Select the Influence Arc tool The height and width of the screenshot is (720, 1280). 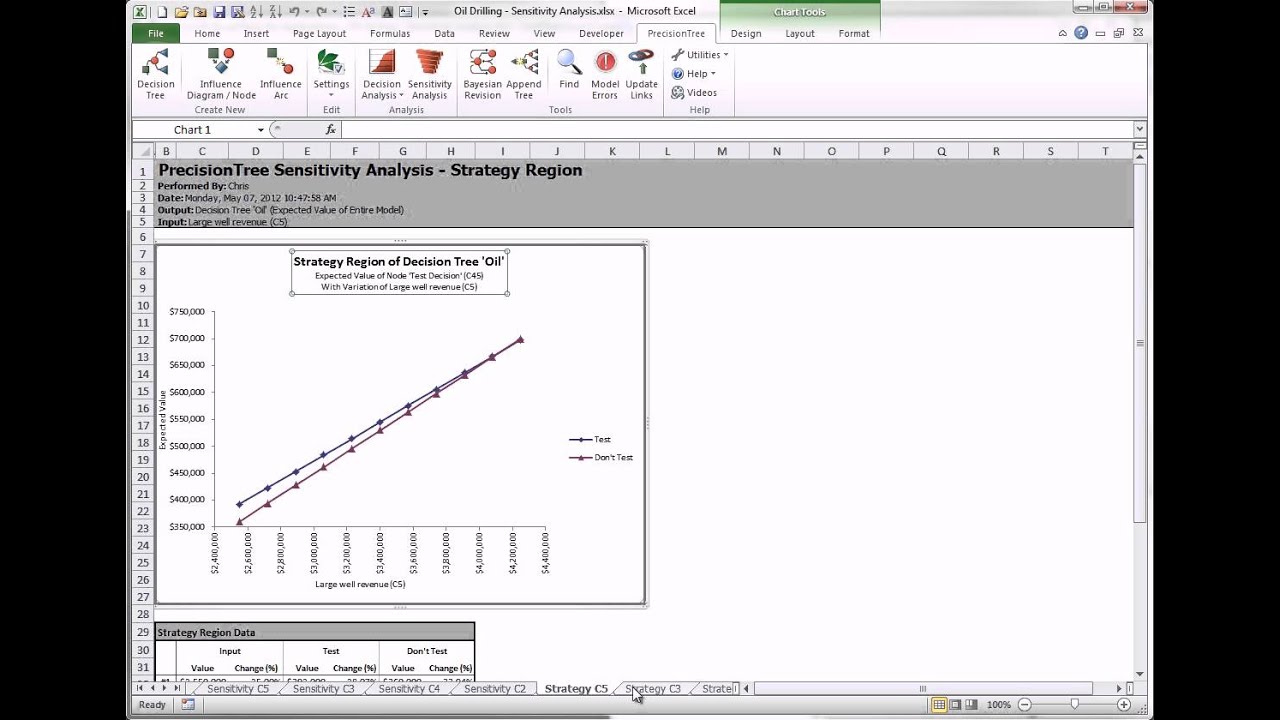281,74
